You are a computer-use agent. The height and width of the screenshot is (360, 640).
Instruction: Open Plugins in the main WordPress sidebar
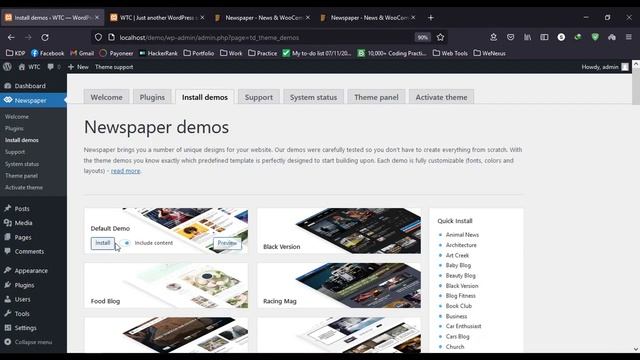[24, 285]
